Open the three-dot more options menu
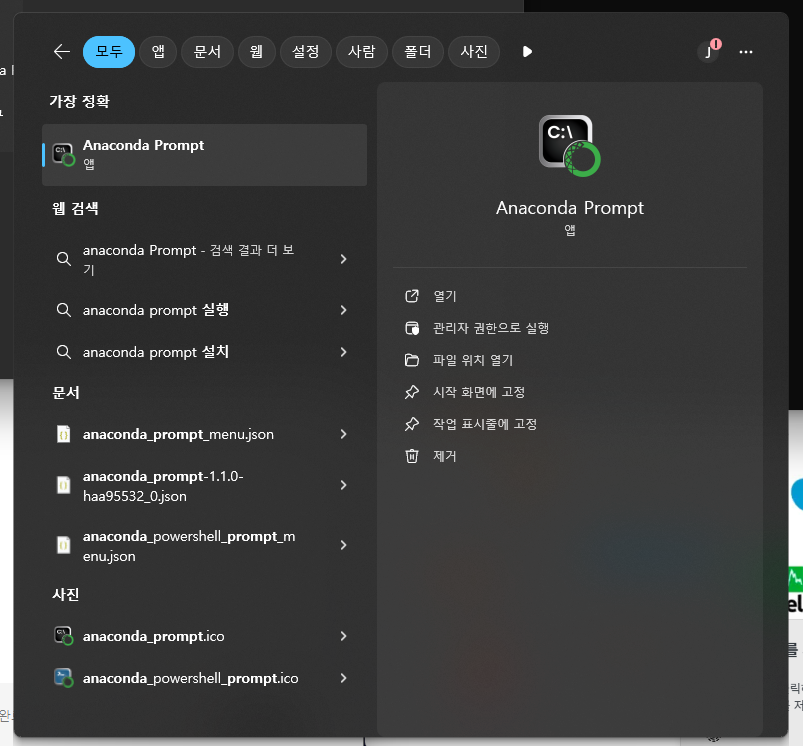The width and height of the screenshot is (803, 746). 746,52
